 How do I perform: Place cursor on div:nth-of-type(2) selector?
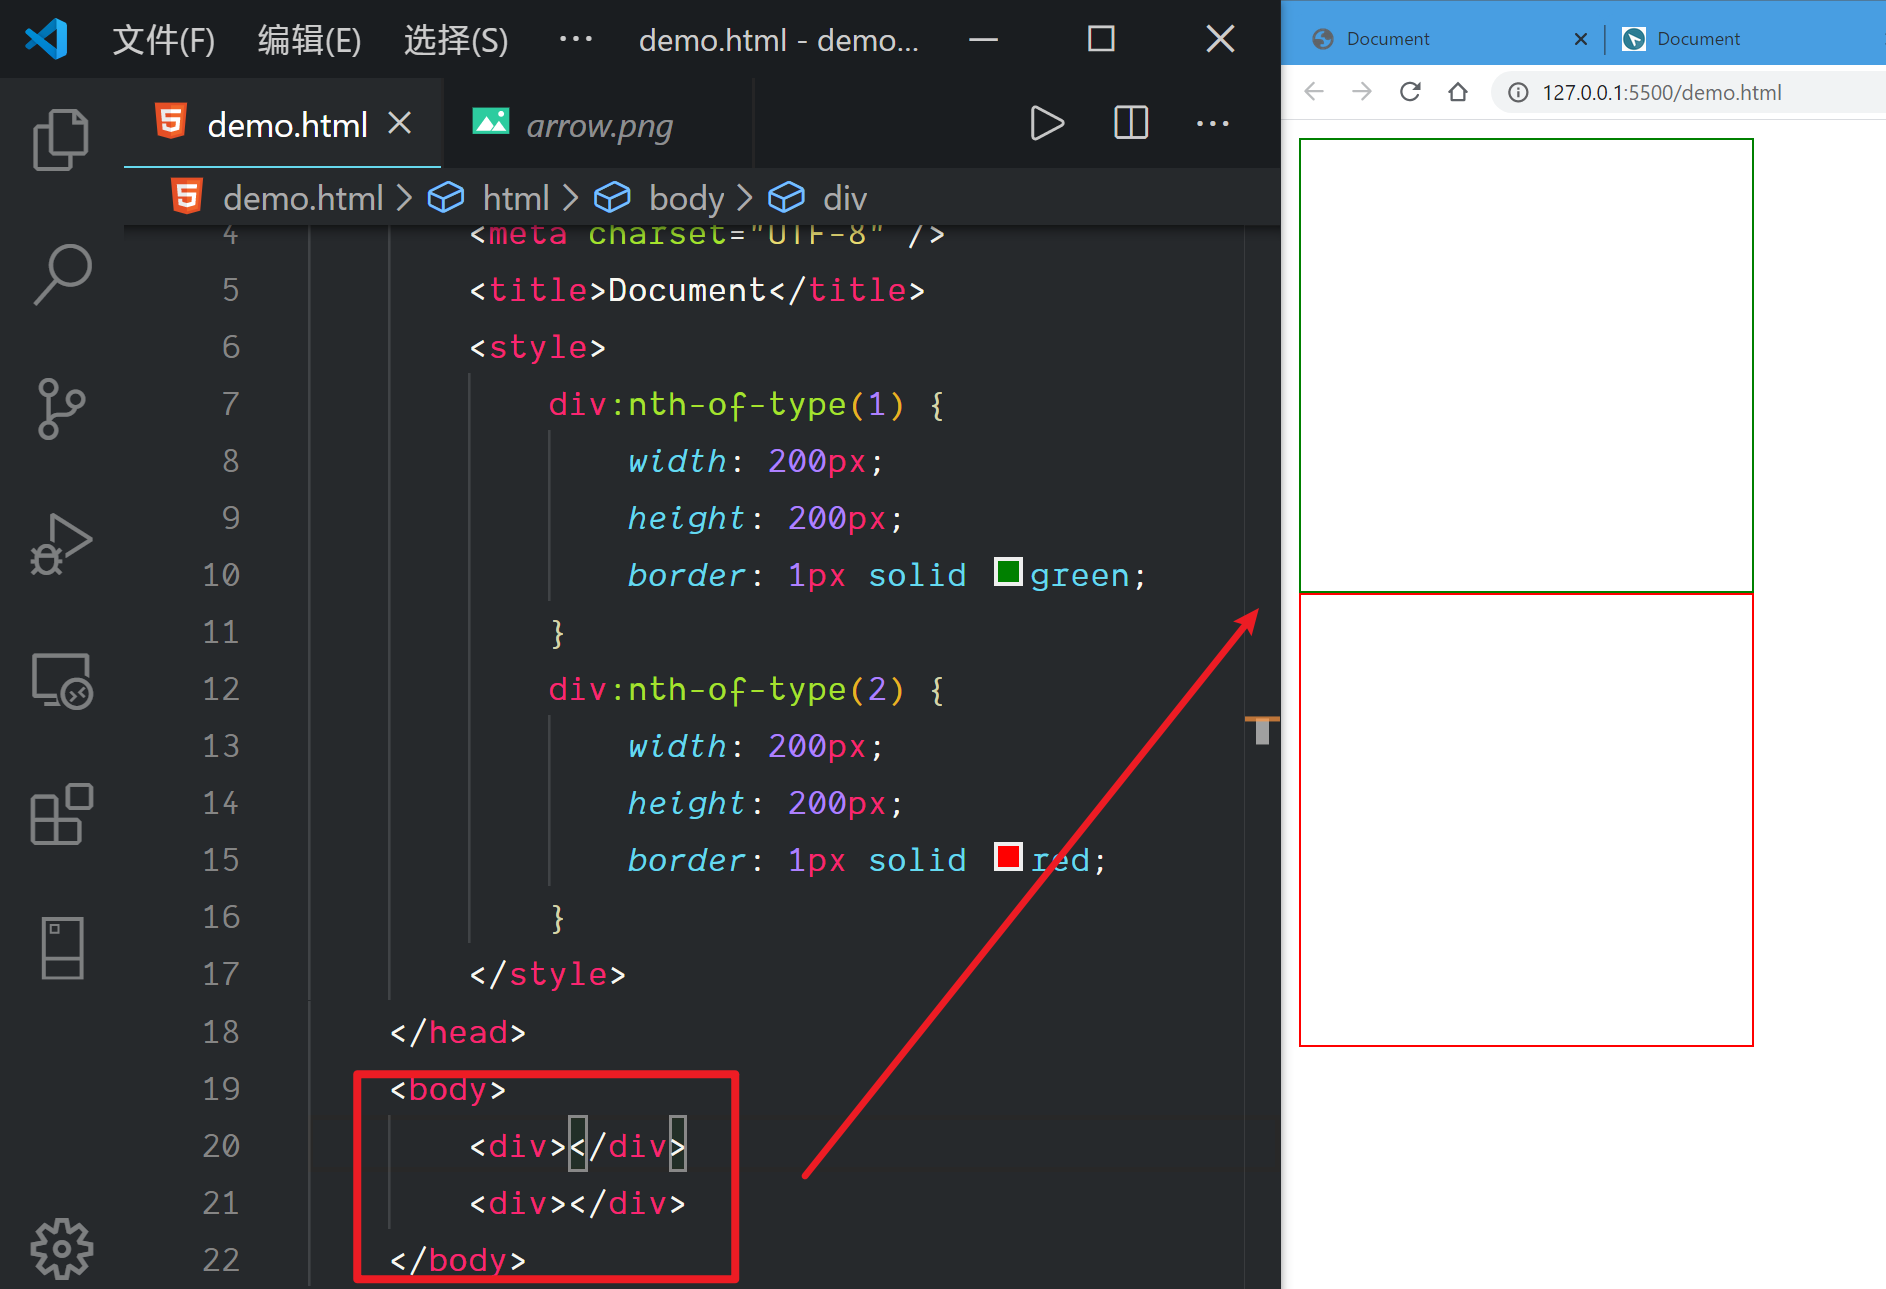[726, 689]
